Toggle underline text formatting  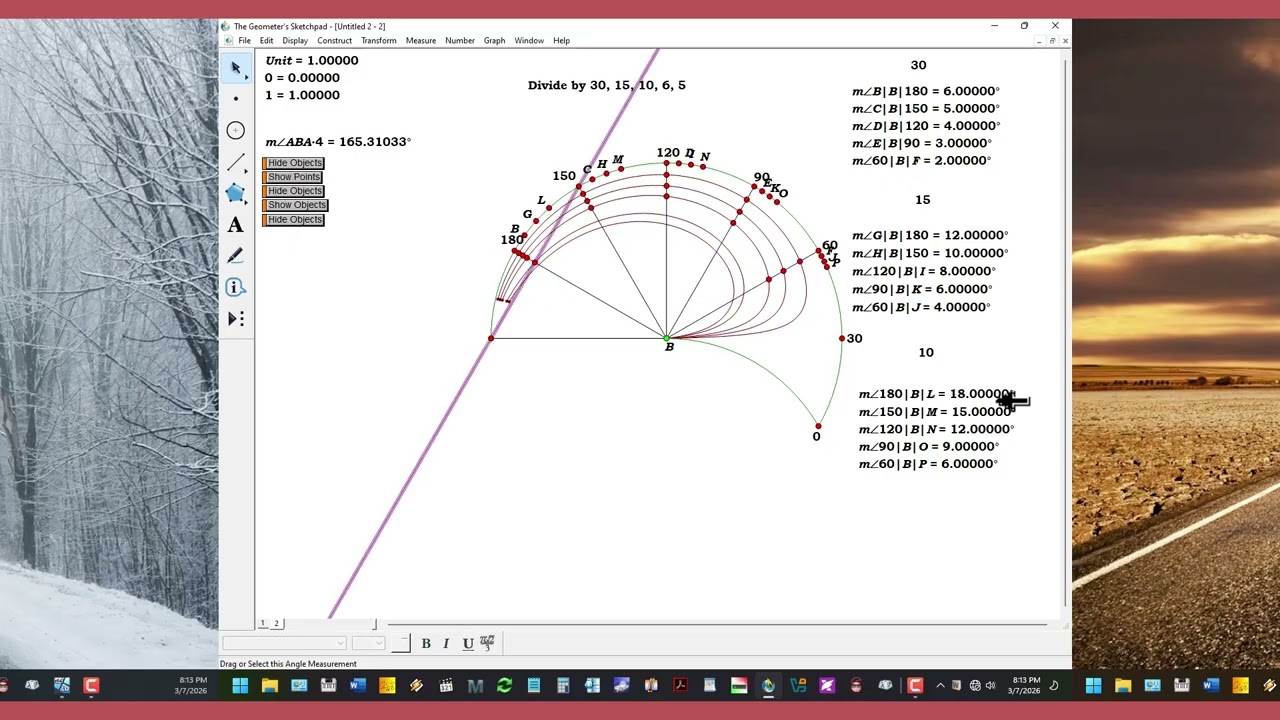click(x=467, y=643)
